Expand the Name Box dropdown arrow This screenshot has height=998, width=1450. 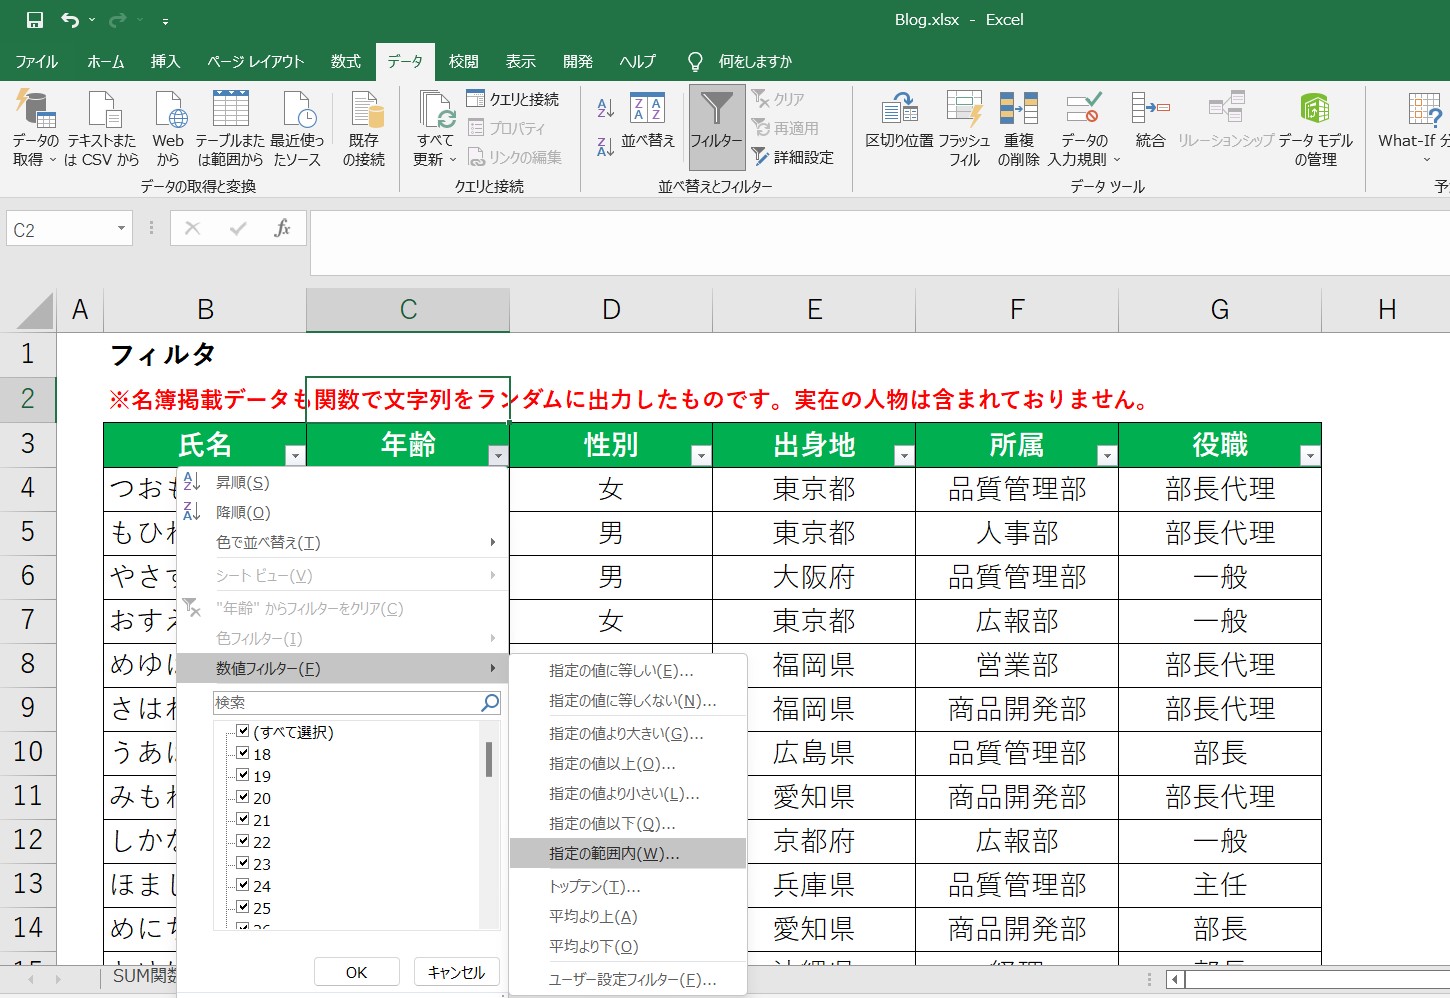tap(121, 229)
